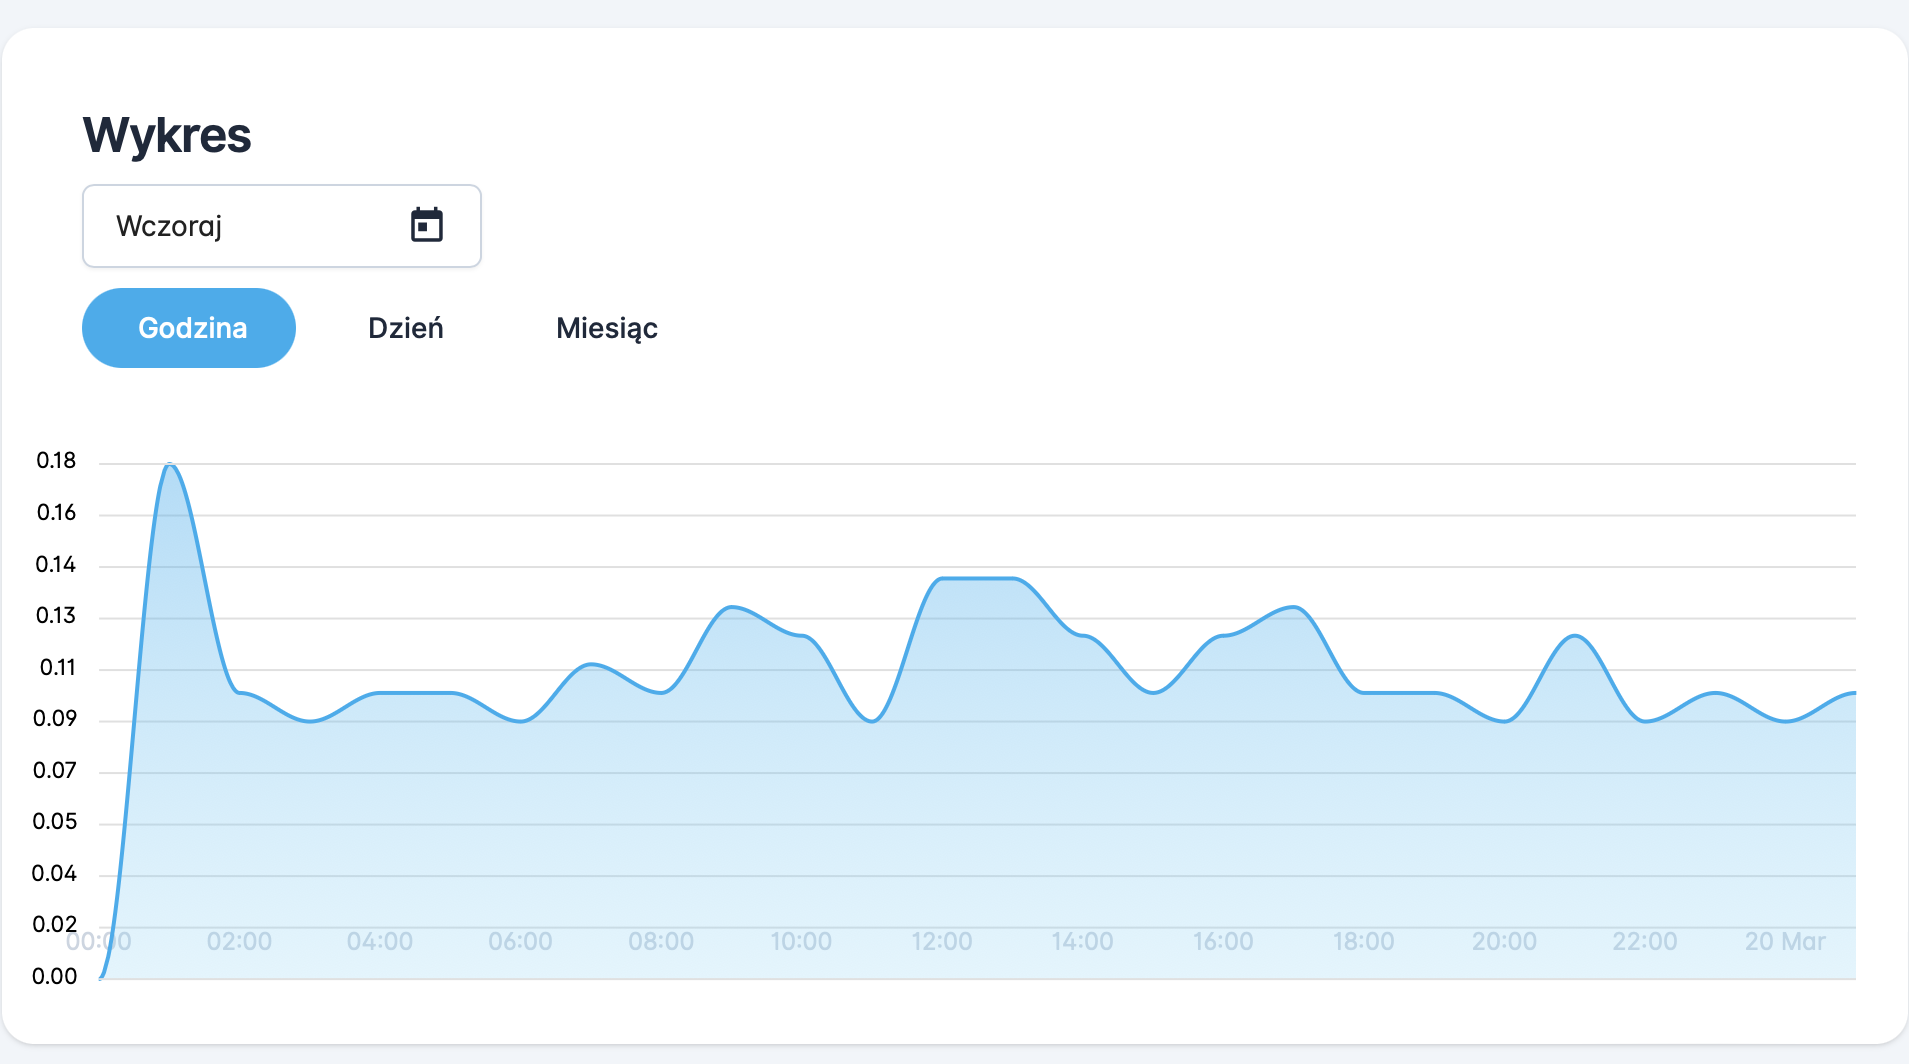Open the calendar icon in date field
The width and height of the screenshot is (1909, 1064).
coord(427,225)
